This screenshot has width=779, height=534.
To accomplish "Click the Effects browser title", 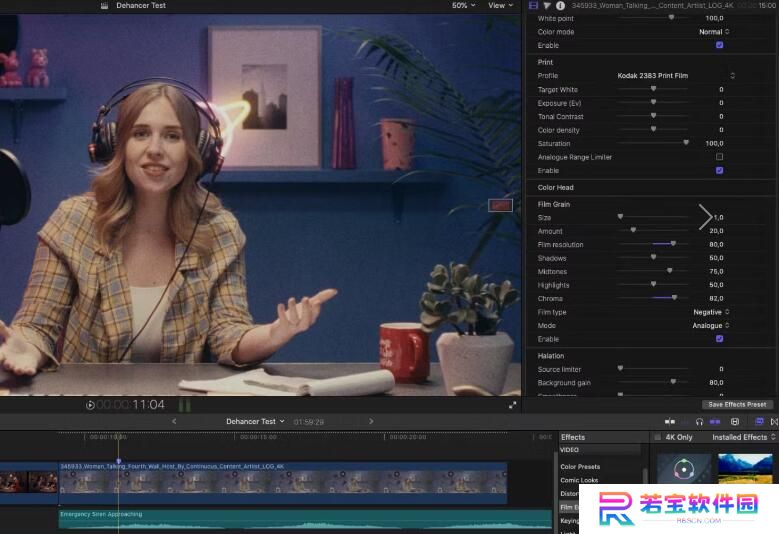I will tap(573, 437).
